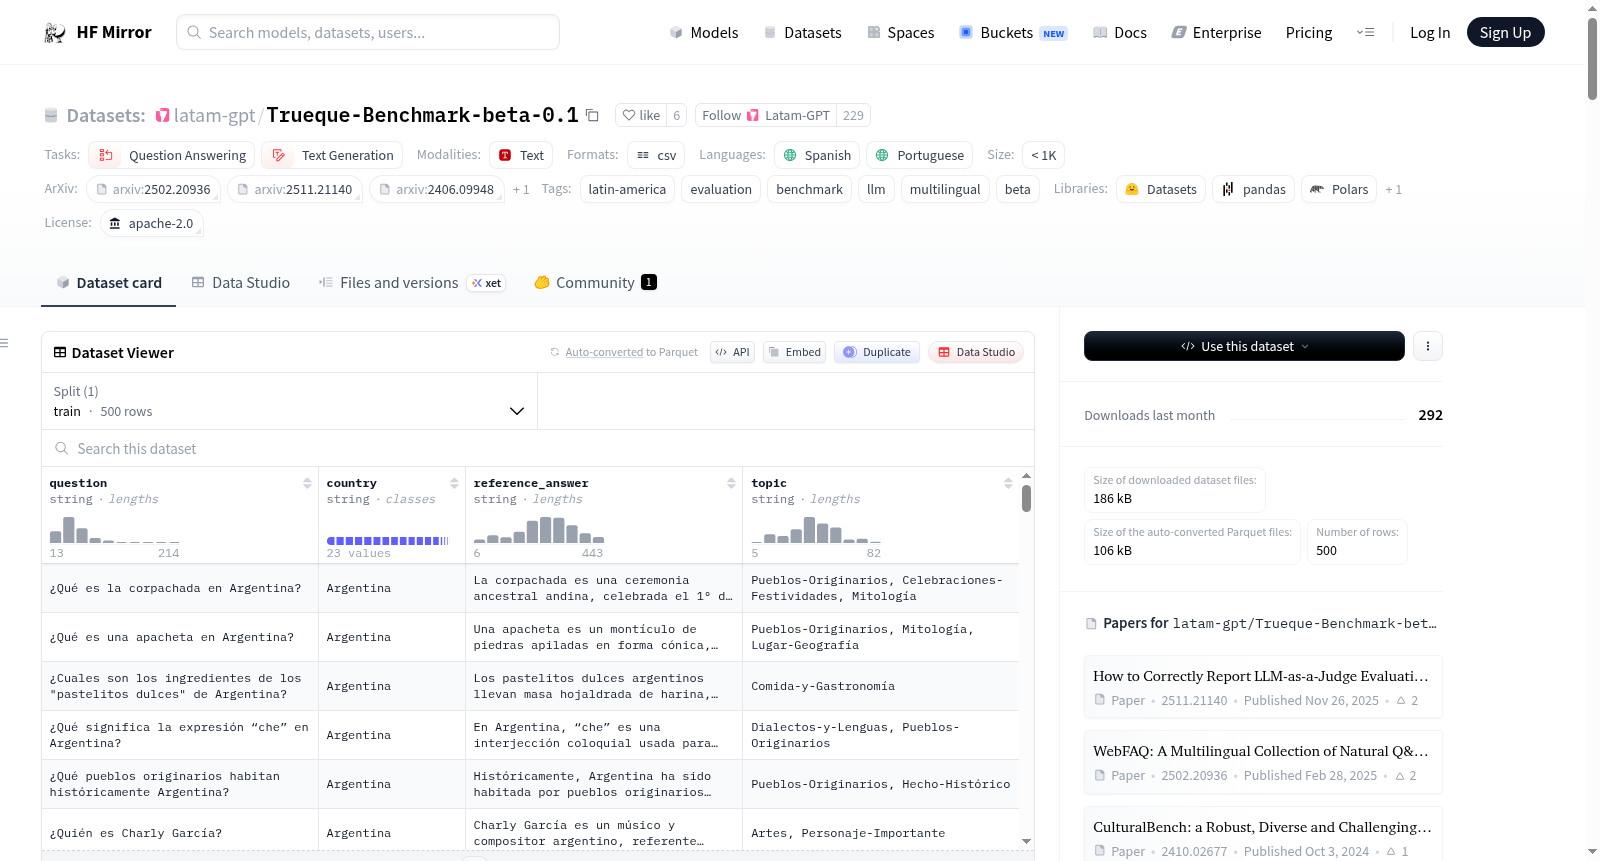Open arxiv:2502.20936 paper tag
The image size is (1600, 861).
pos(153,189)
